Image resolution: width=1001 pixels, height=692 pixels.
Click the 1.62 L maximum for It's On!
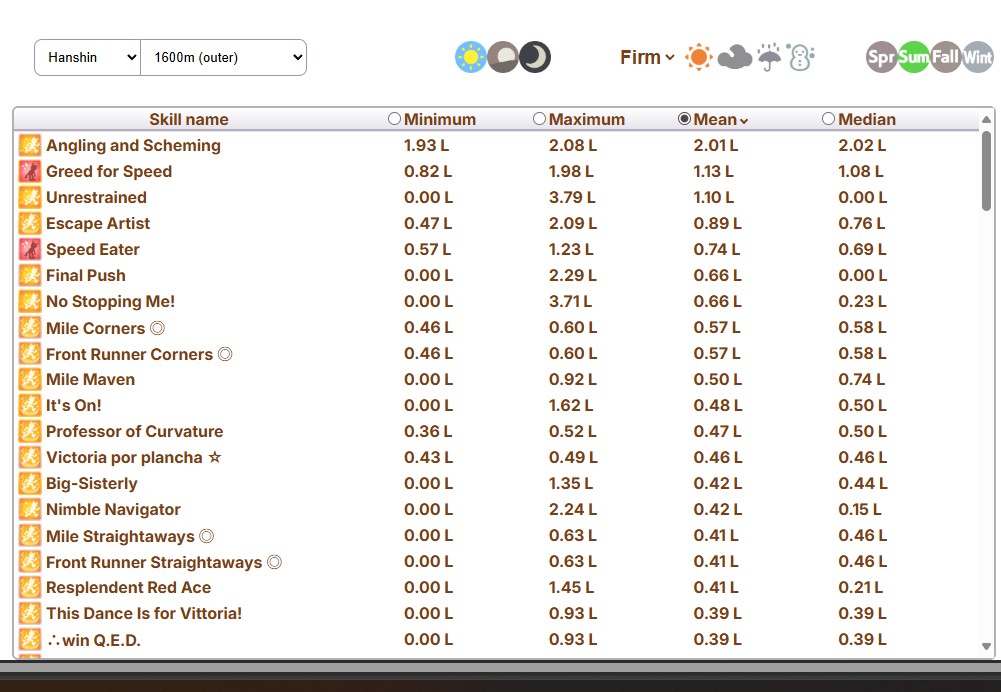coord(571,405)
